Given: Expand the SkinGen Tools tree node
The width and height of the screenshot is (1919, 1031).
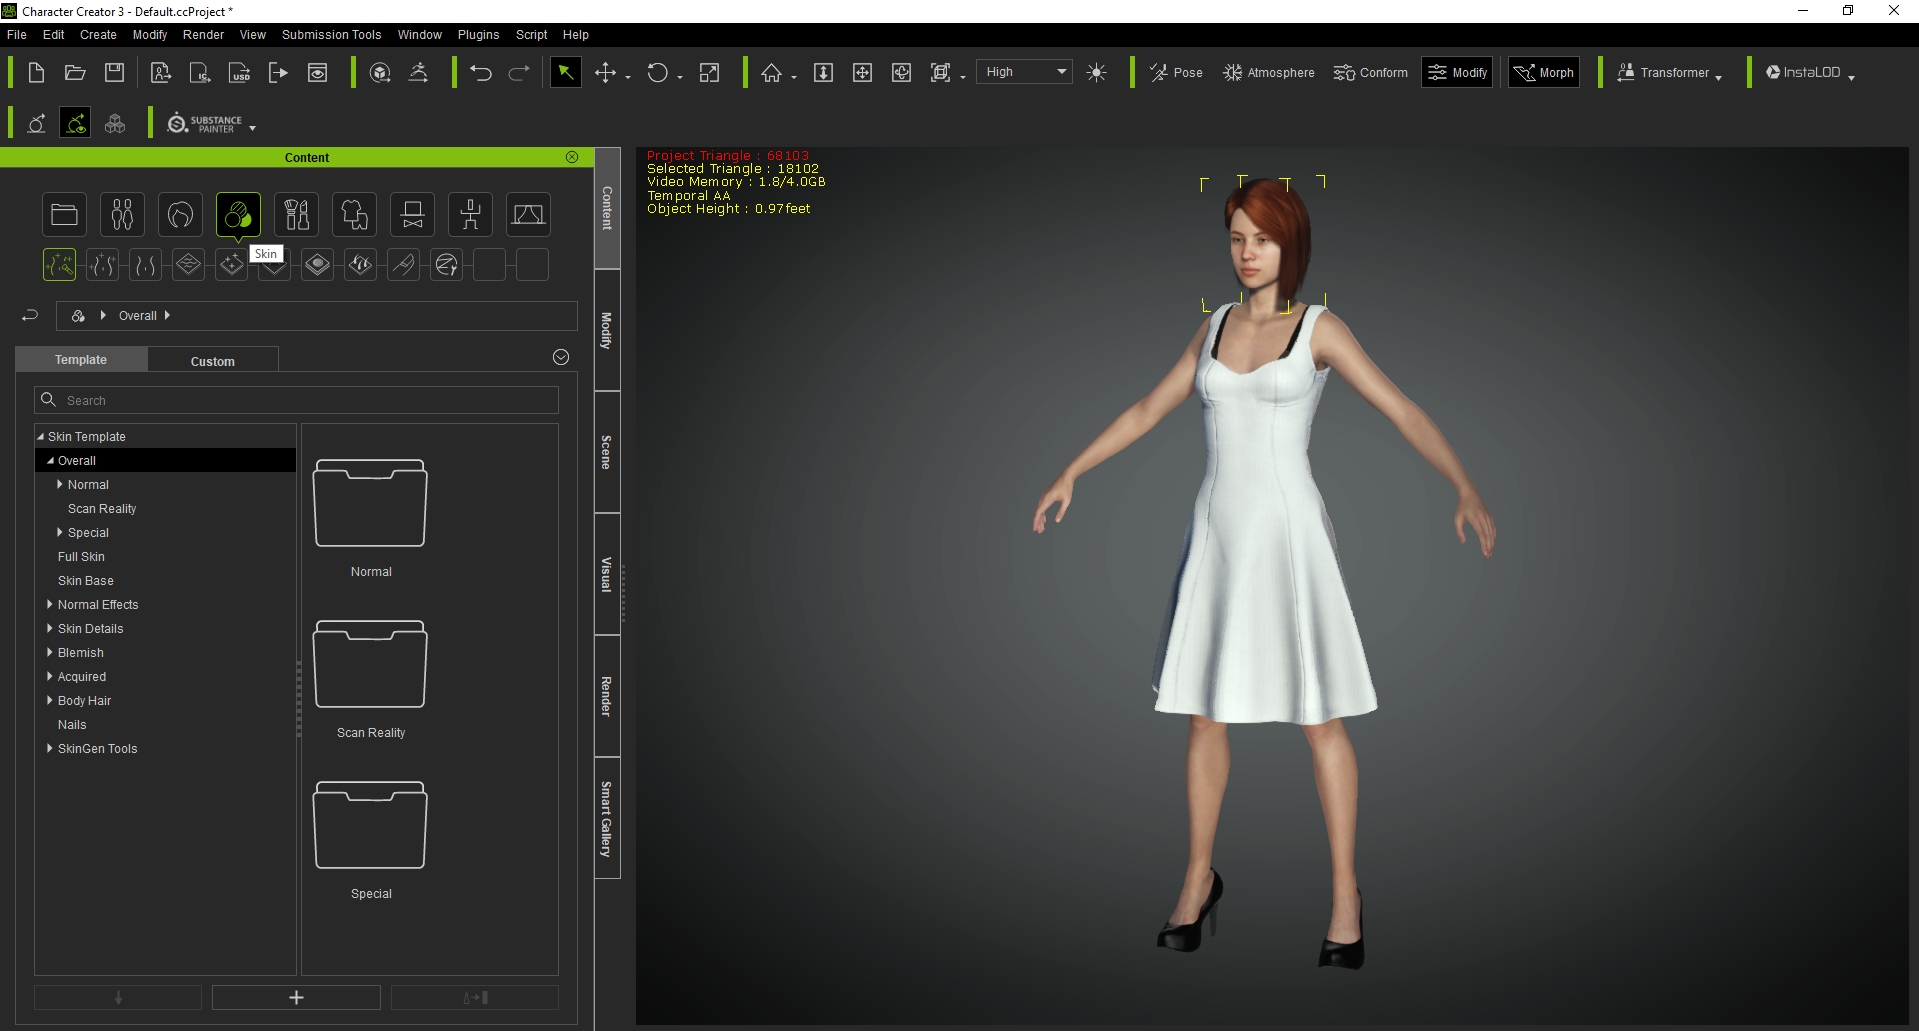Looking at the screenshot, I should [x=50, y=748].
